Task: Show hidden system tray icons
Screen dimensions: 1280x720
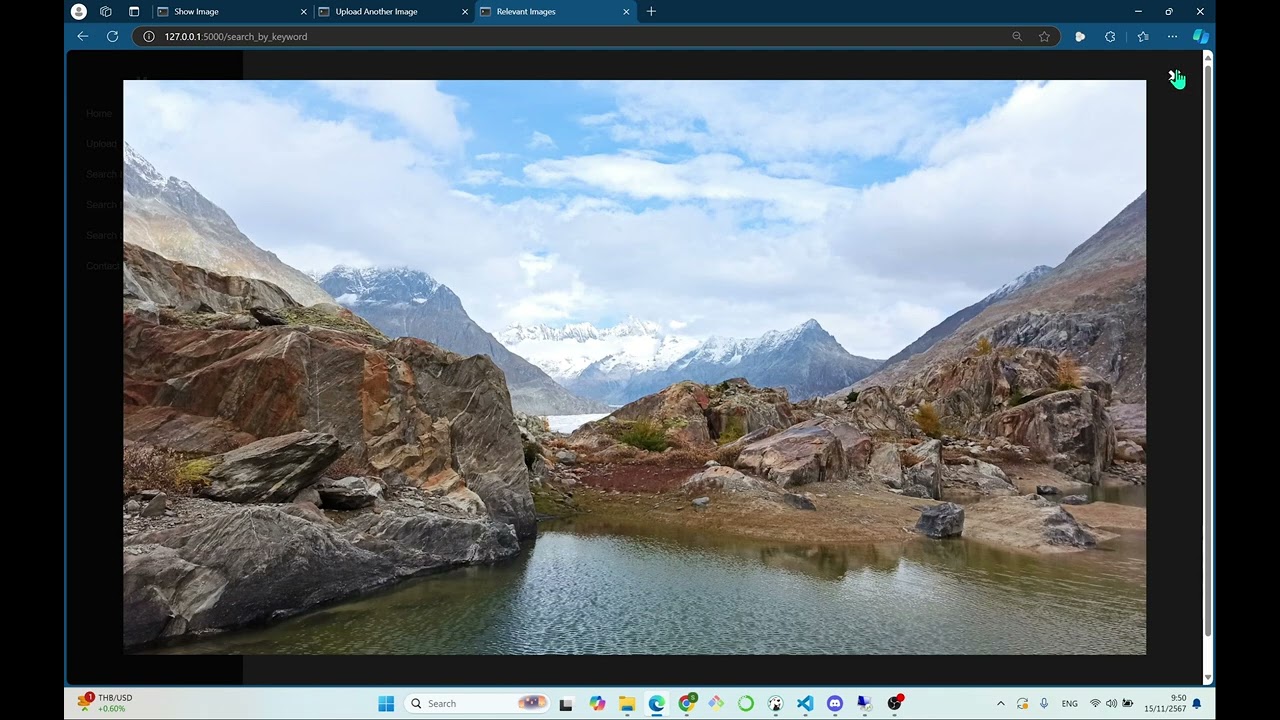Action: [x=1001, y=704]
